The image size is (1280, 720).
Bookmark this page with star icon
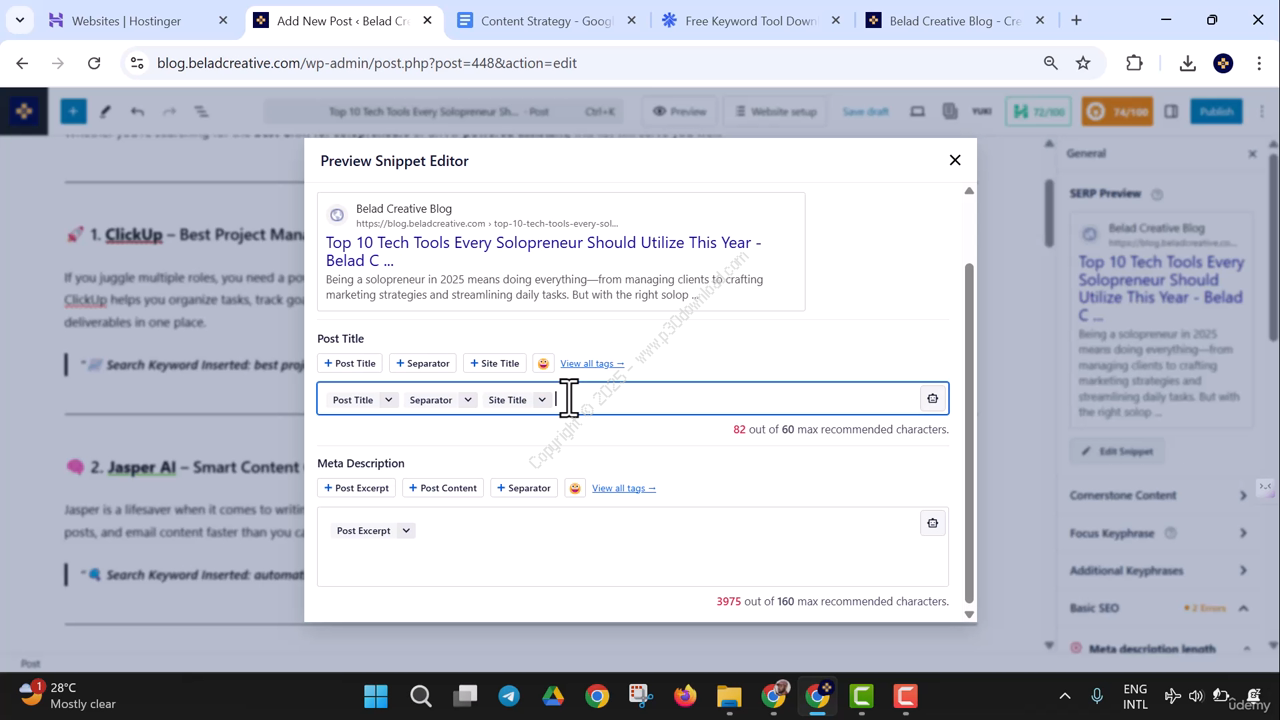[x=1083, y=63]
